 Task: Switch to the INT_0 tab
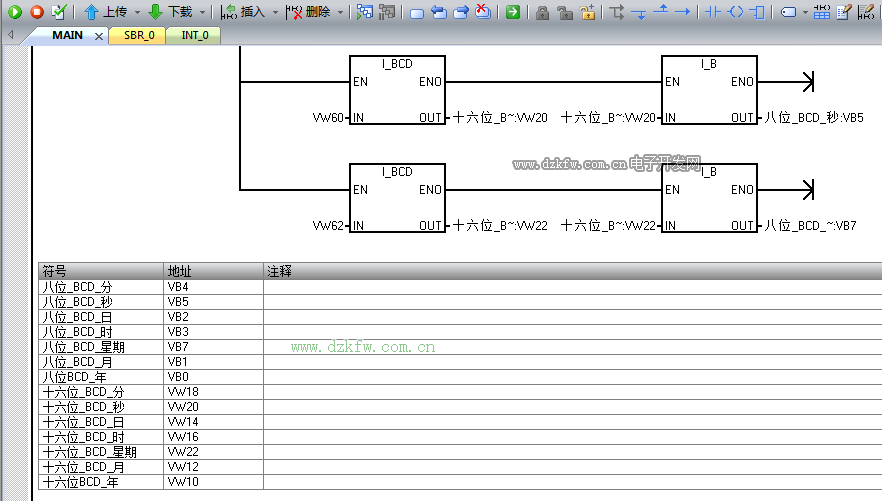(x=195, y=35)
